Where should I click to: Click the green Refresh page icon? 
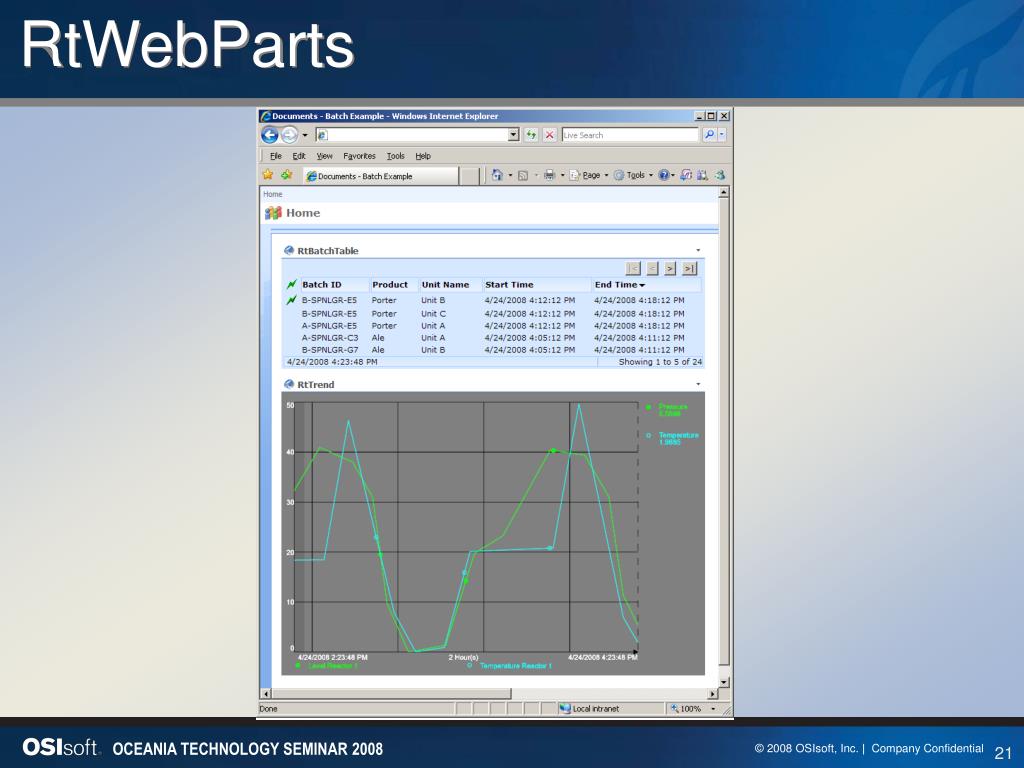tap(531, 135)
